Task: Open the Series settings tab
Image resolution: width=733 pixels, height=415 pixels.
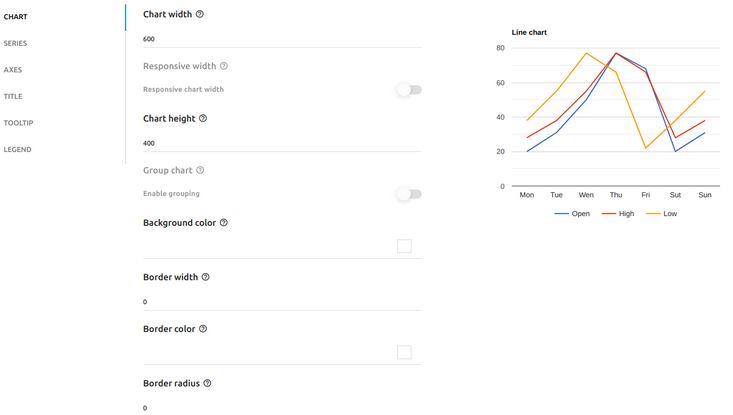Action: 15,43
